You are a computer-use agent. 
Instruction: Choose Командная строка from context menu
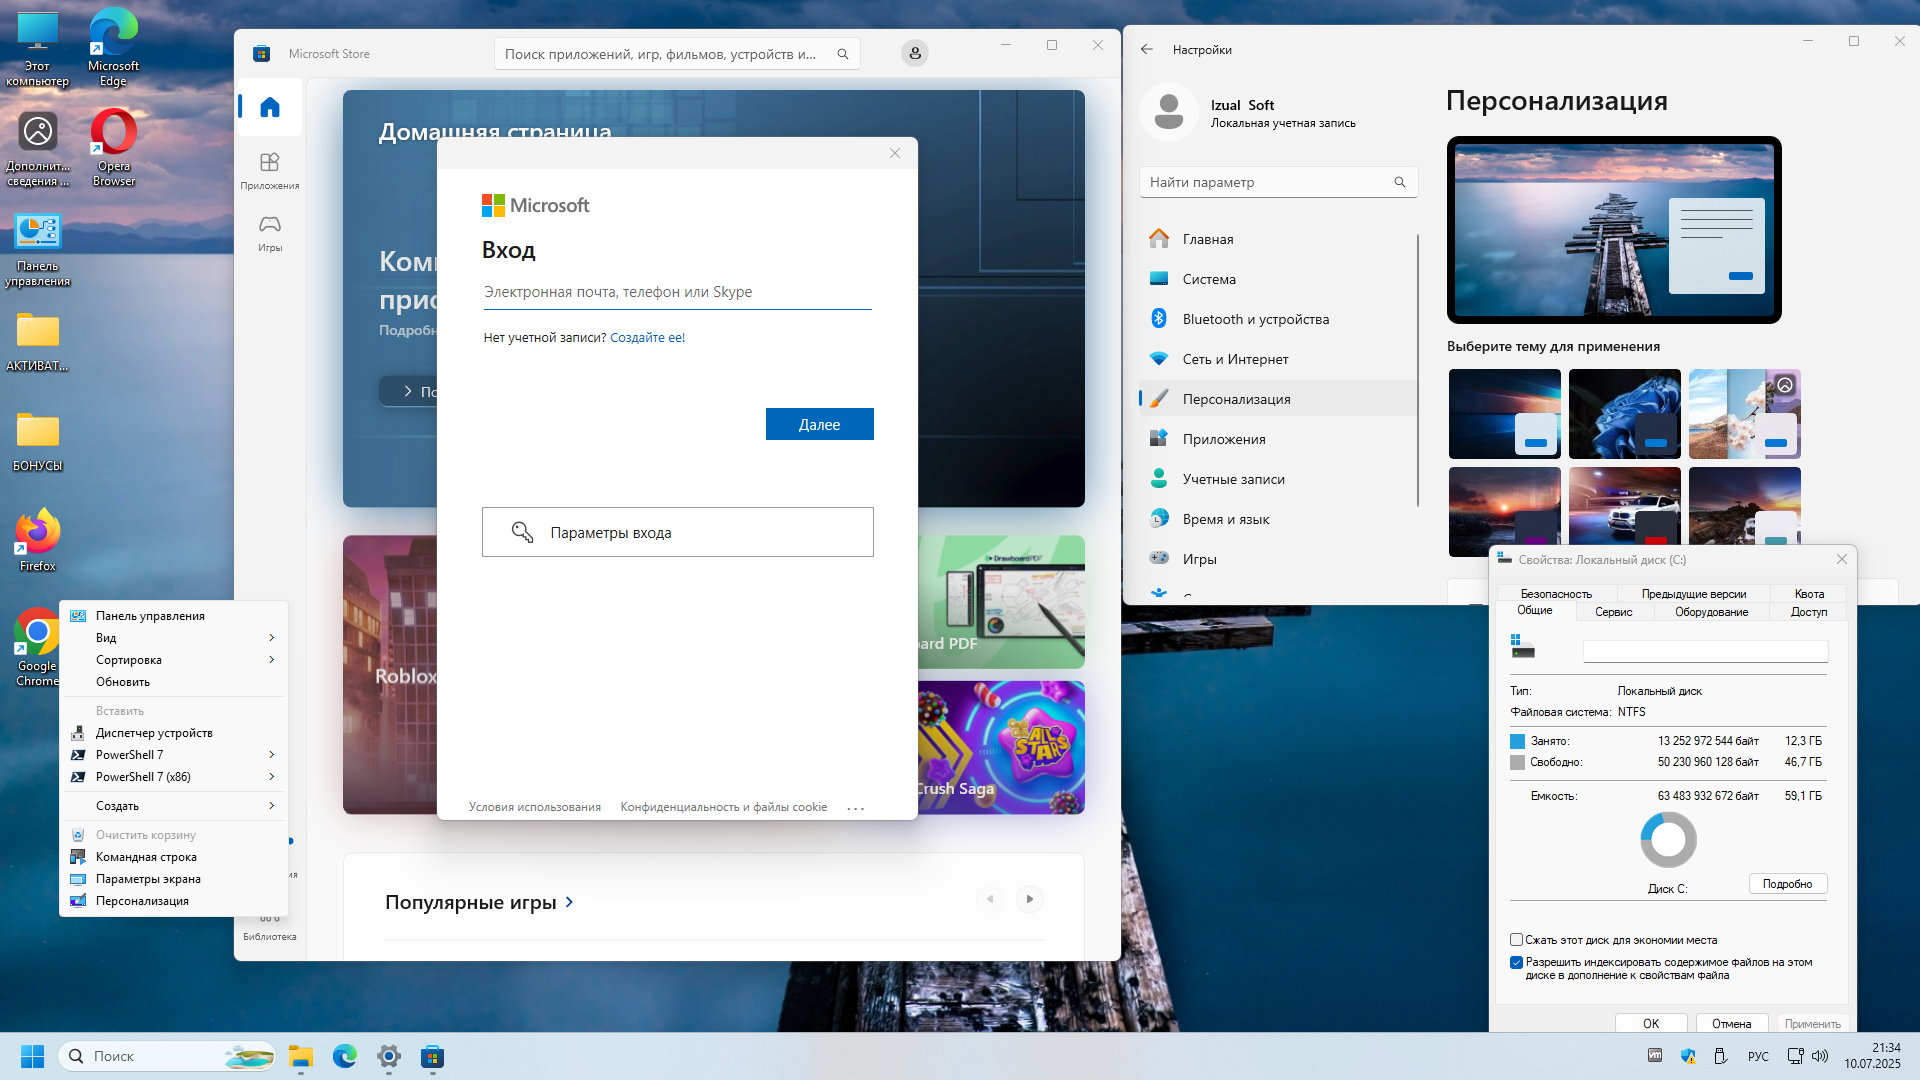(176, 857)
